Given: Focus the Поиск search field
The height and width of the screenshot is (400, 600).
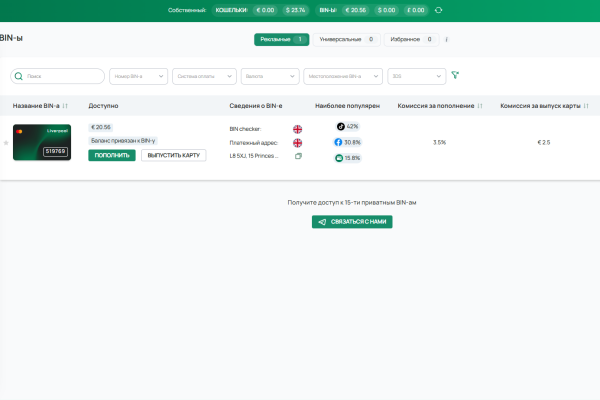Looking at the screenshot, I should point(57,76).
